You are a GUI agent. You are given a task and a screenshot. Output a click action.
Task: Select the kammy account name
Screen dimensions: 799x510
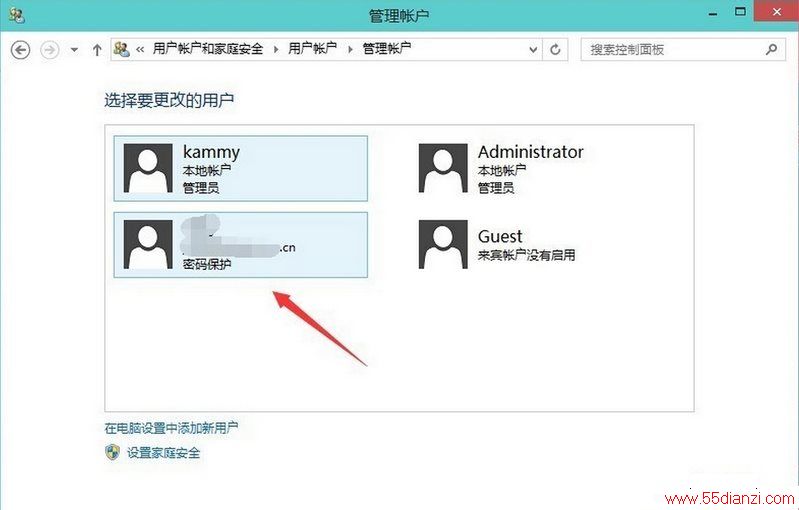pos(211,152)
